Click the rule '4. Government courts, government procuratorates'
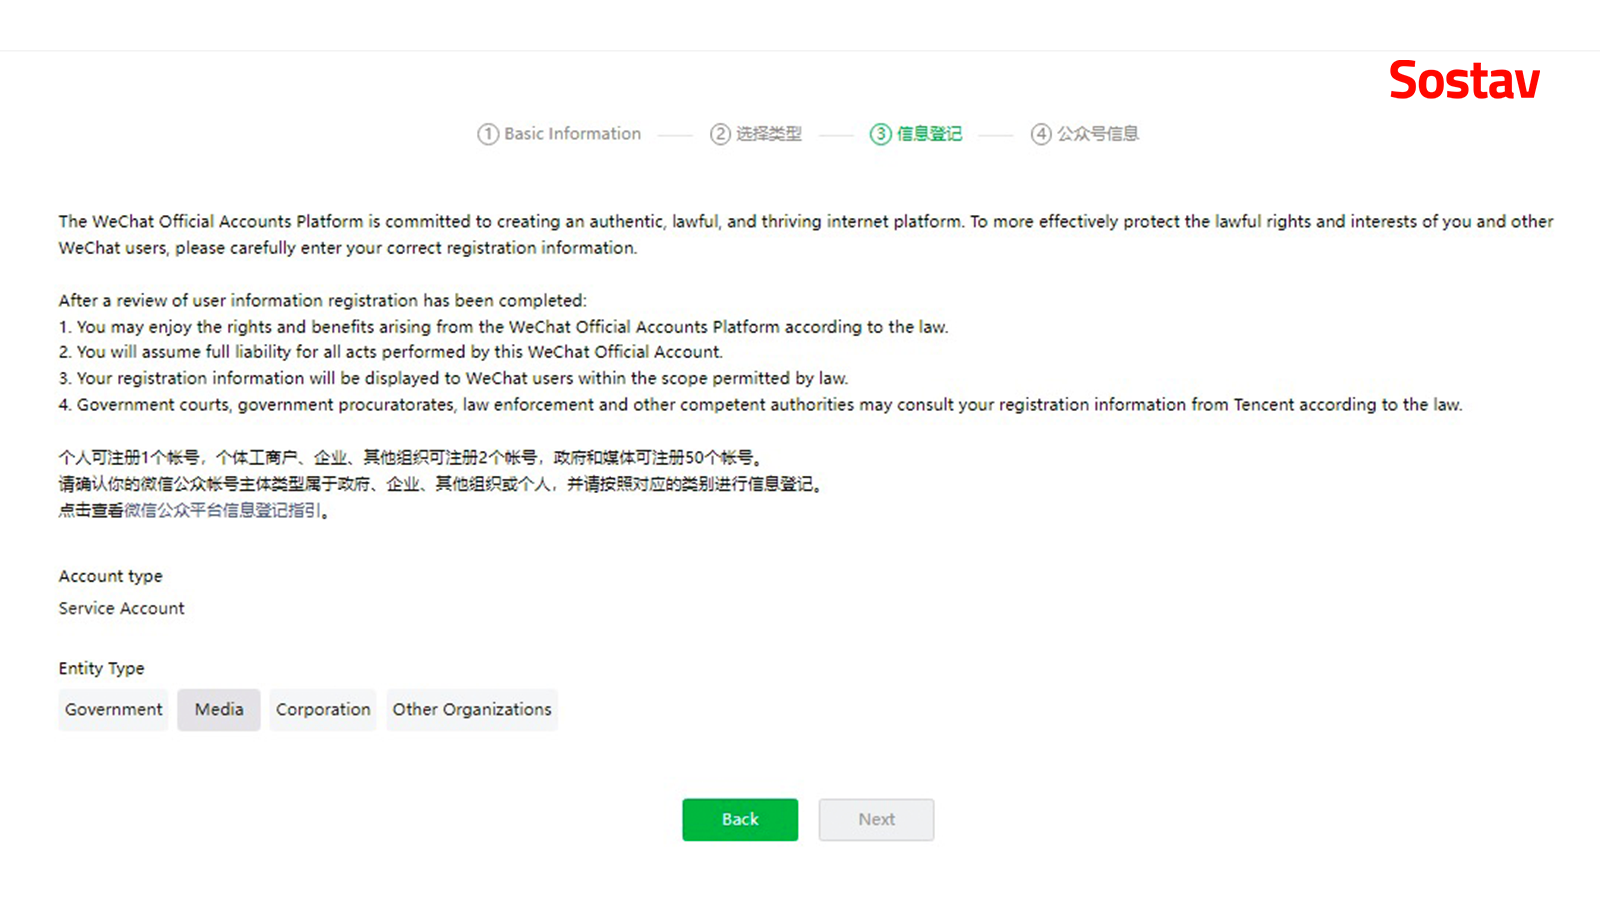 pyautogui.click(x=760, y=405)
